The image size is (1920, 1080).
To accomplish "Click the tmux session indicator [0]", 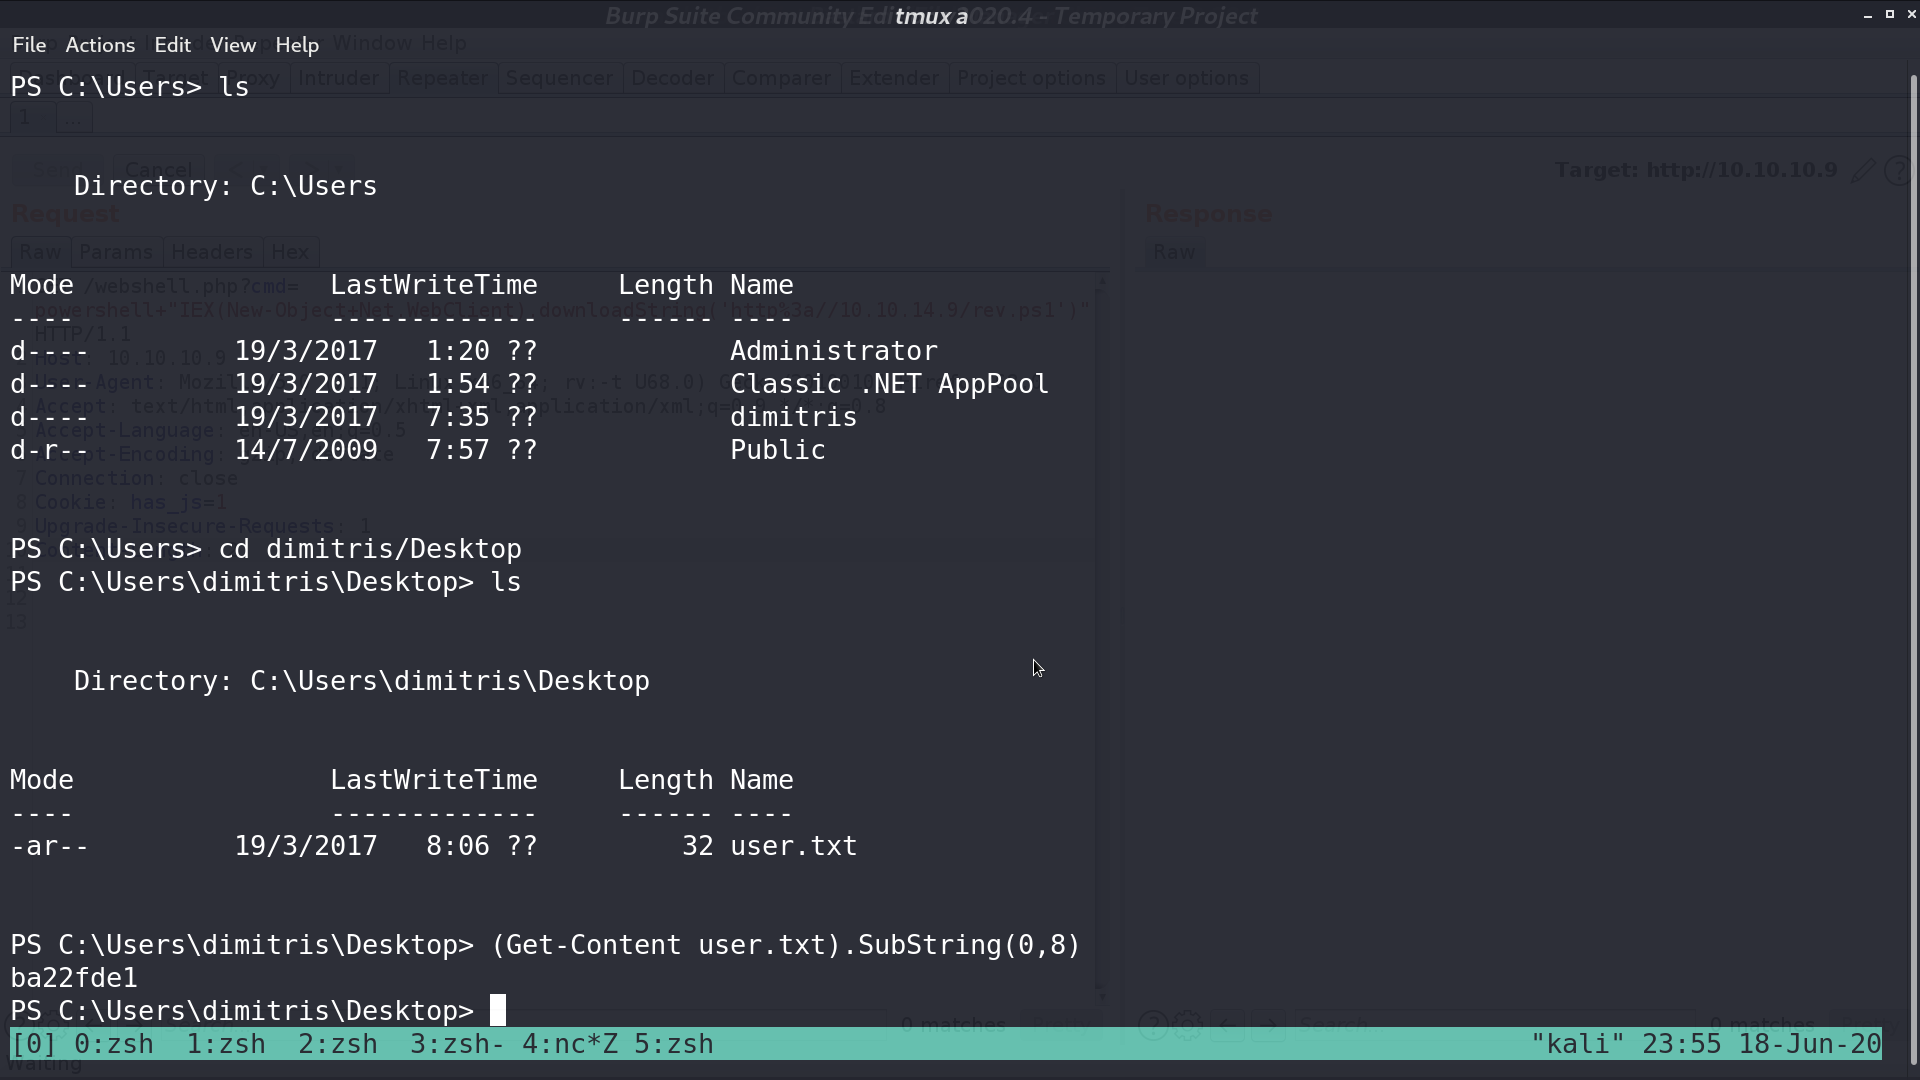I will click(34, 1044).
